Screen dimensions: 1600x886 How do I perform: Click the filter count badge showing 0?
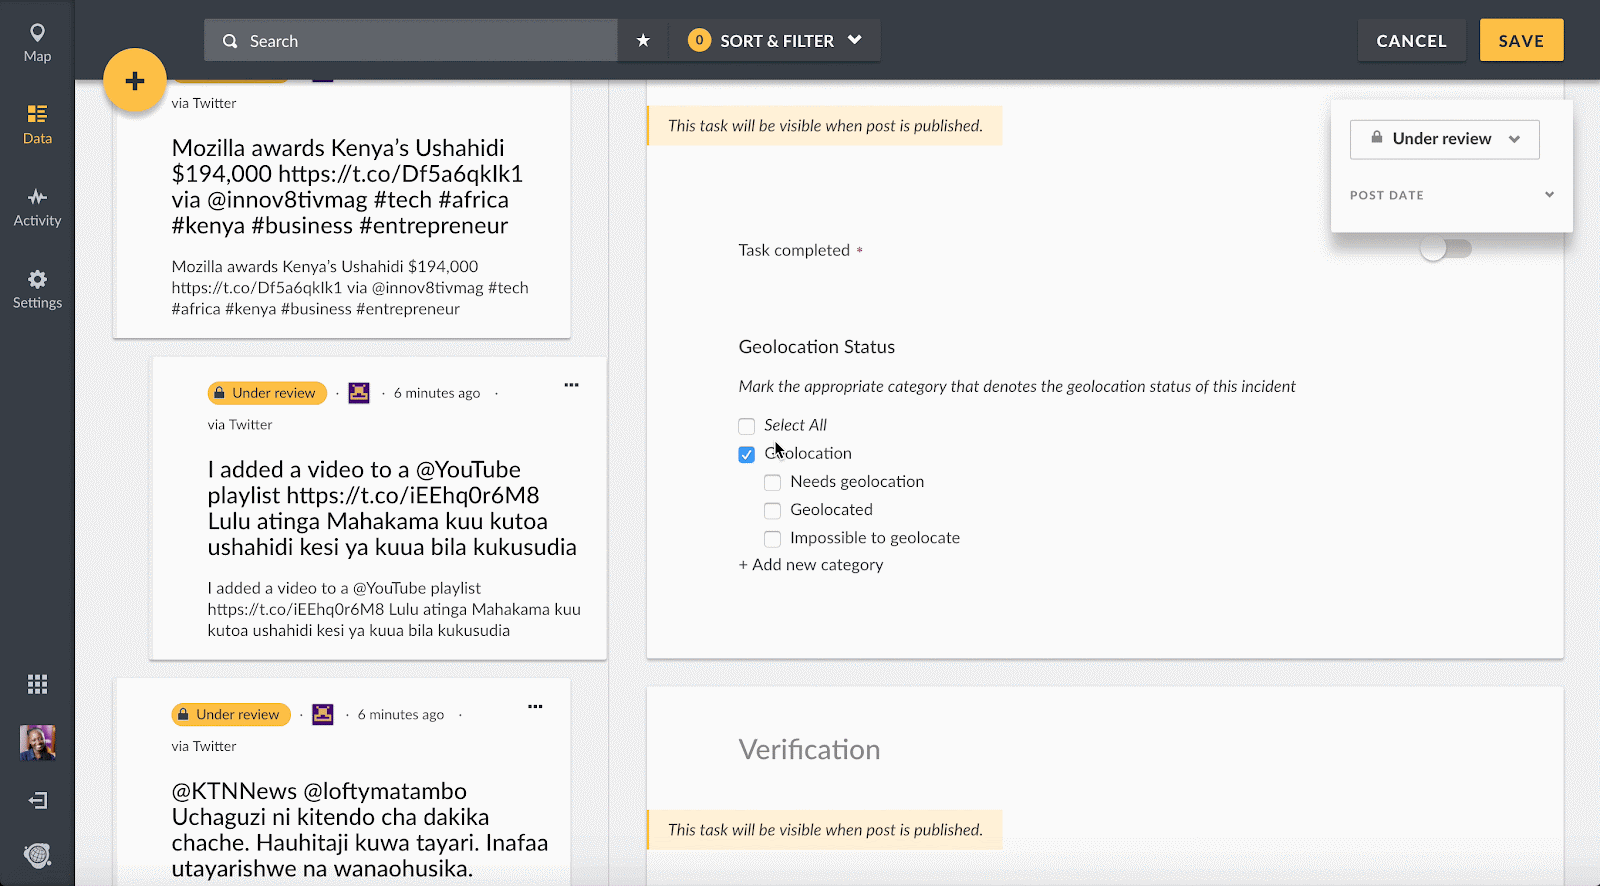click(699, 40)
